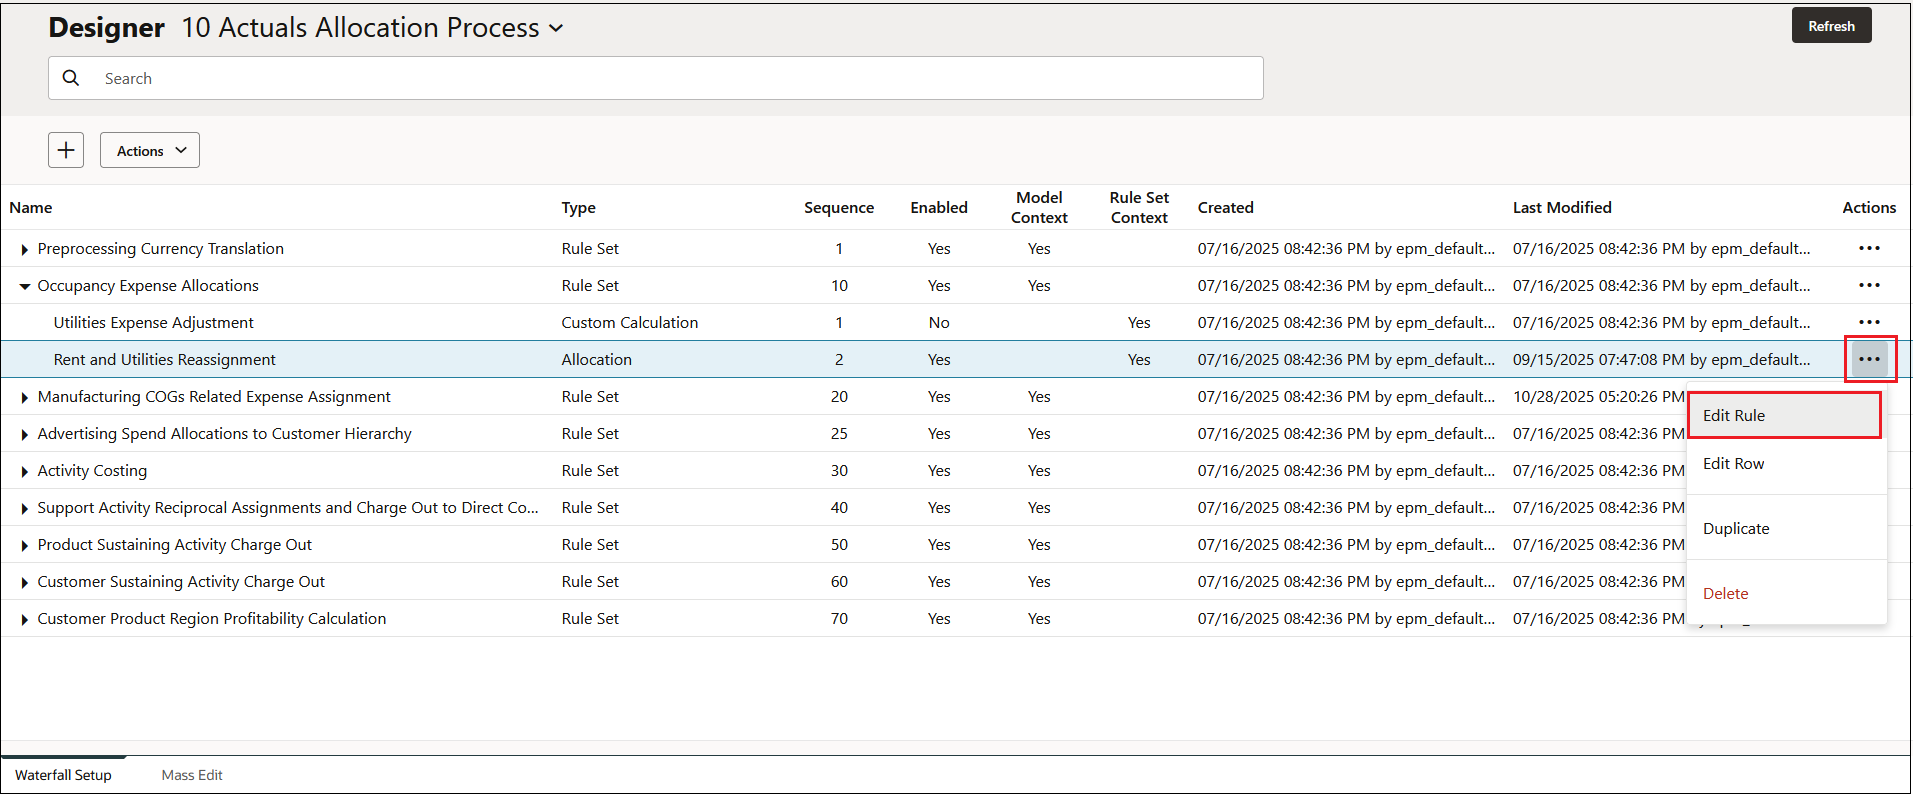
Task: Open the model selector chevron beside title
Action: pos(556,28)
